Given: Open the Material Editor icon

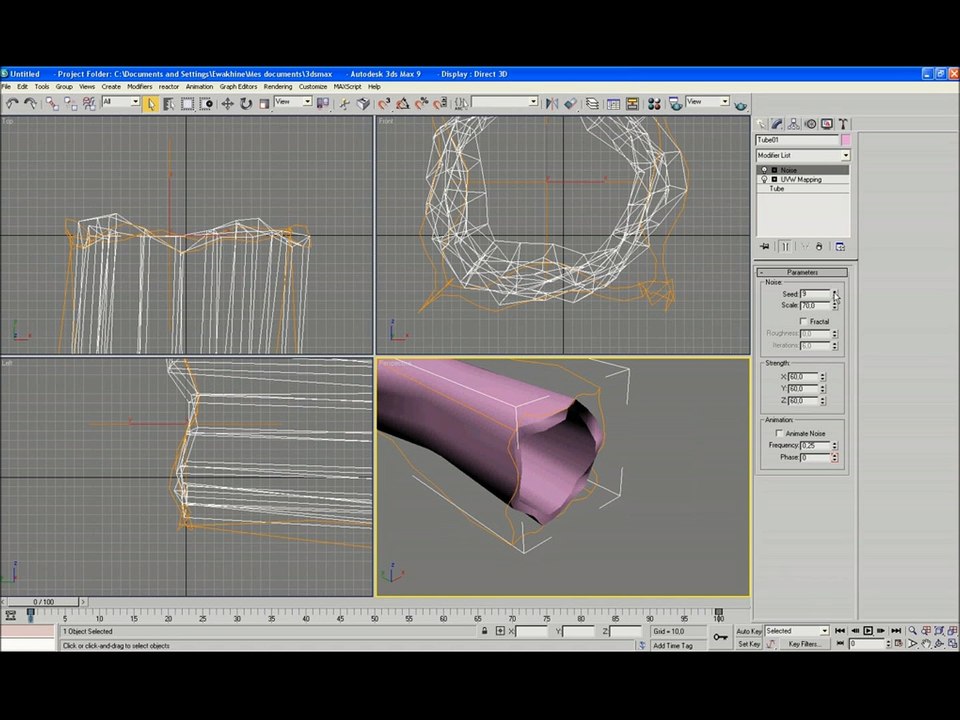Looking at the screenshot, I should pyautogui.click(x=654, y=104).
